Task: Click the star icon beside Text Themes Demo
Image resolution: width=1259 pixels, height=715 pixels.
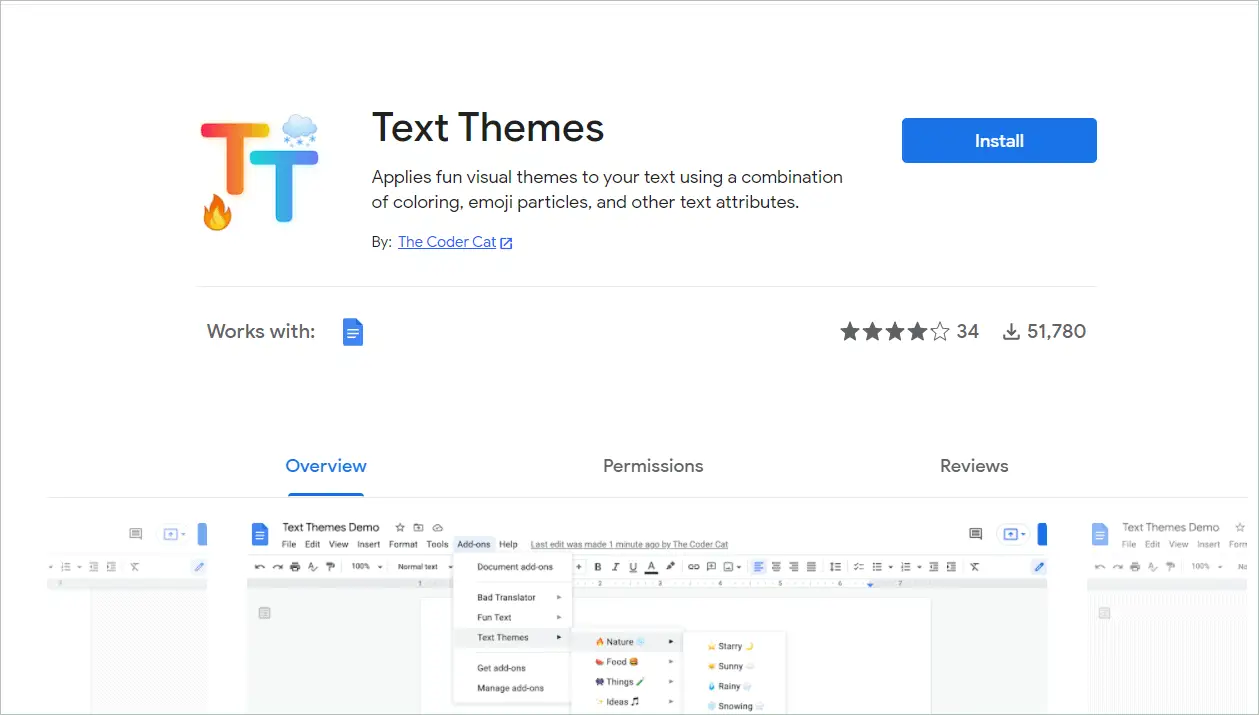Action: click(x=400, y=527)
